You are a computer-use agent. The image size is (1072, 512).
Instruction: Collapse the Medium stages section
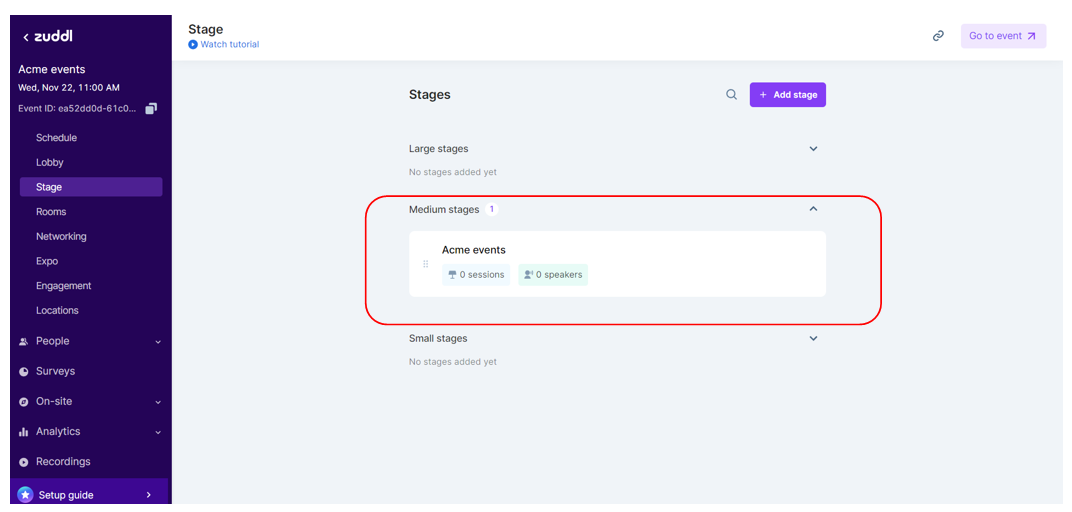click(813, 209)
